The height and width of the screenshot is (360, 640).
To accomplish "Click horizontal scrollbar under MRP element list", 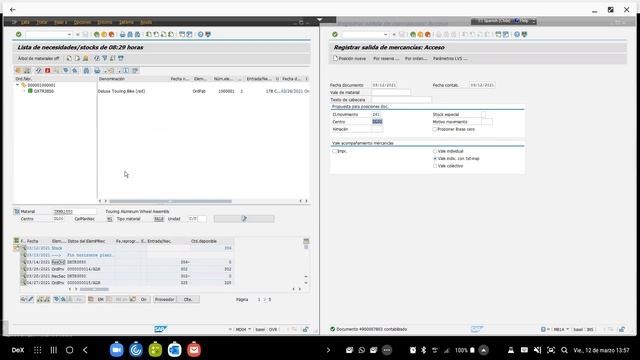I will [94, 289].
